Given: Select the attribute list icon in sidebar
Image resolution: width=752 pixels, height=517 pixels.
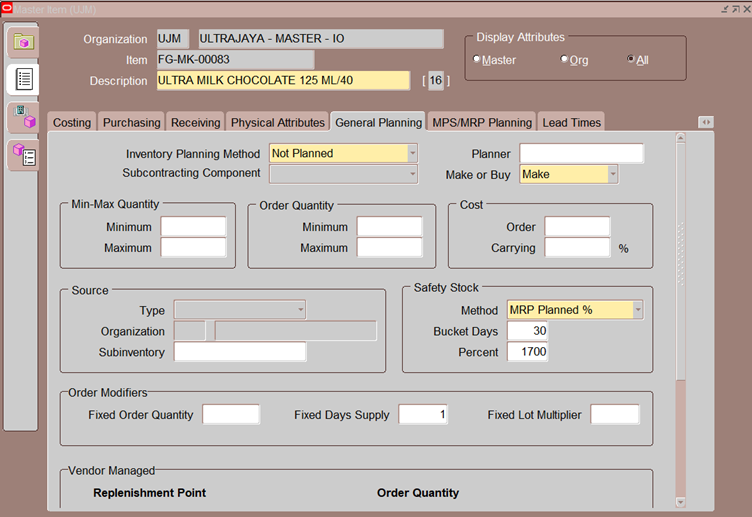Looking at the screenshot, I should (x=24, y=79).
